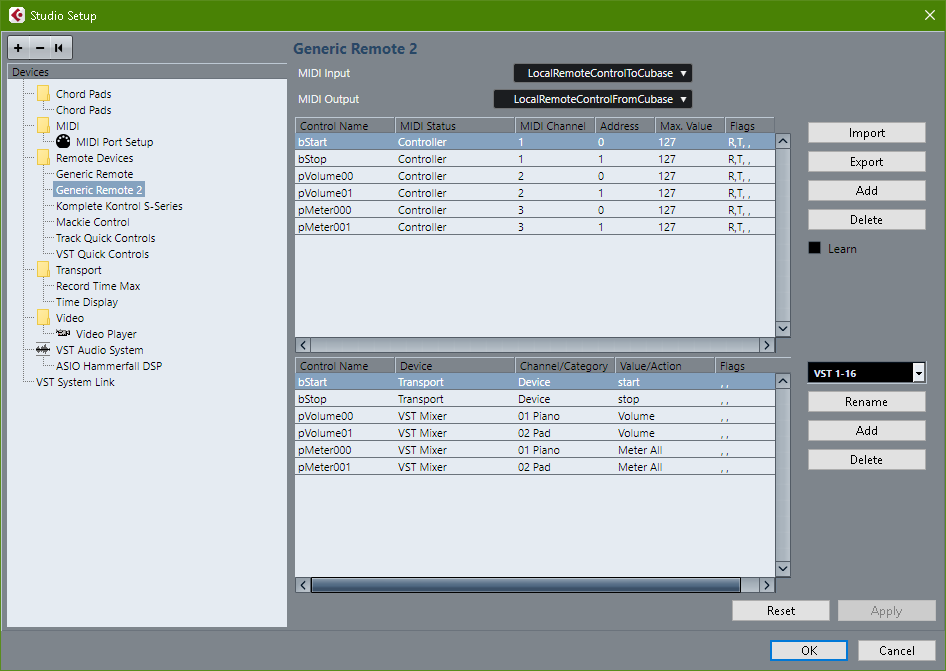Screen dimensions: 946x671
Task: Click scroll down arrow of upper table
Action: click(x=783, y=329)
